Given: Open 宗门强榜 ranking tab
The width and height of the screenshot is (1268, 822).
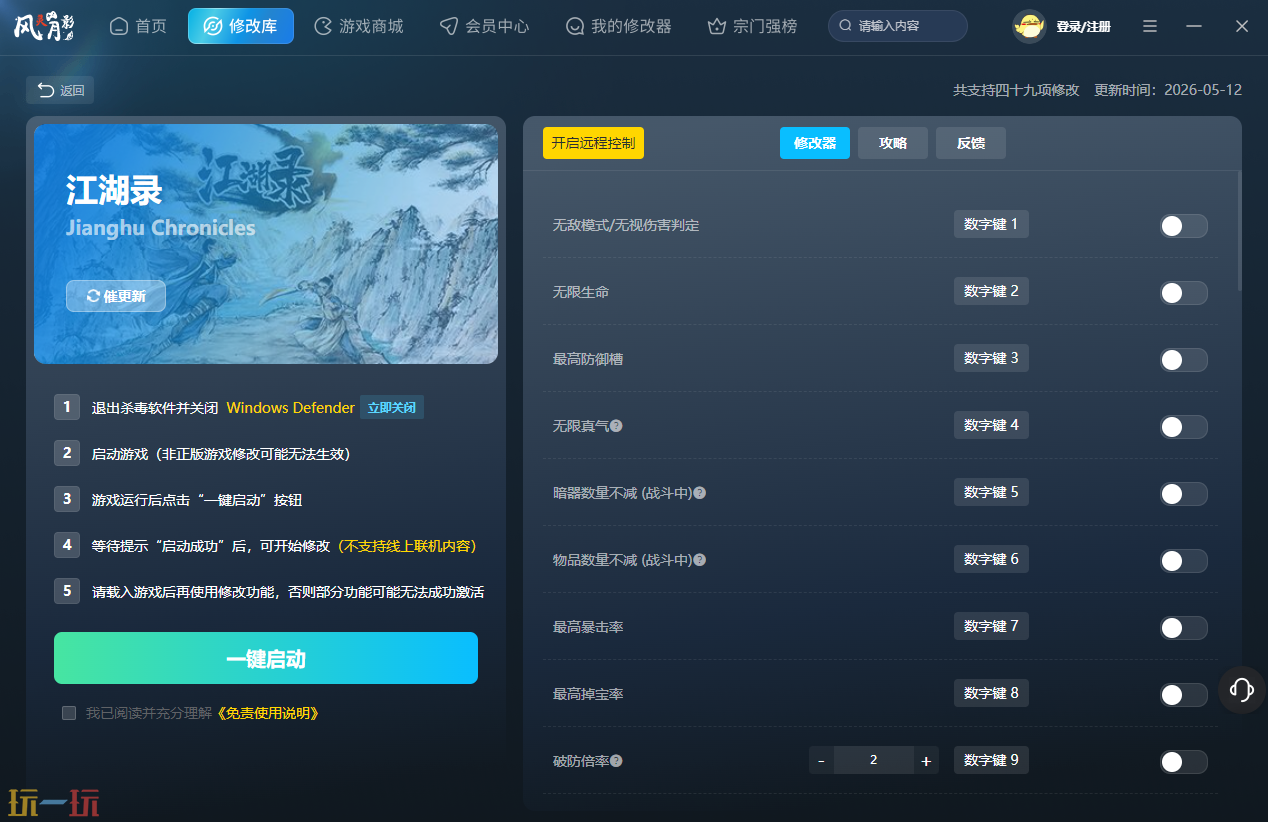Looking at the screenshot, I should [x=752, y=26].
